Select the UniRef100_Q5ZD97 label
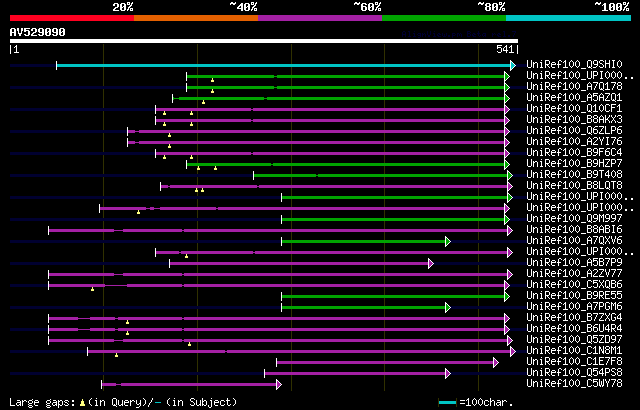 click(x=574, y=340)
